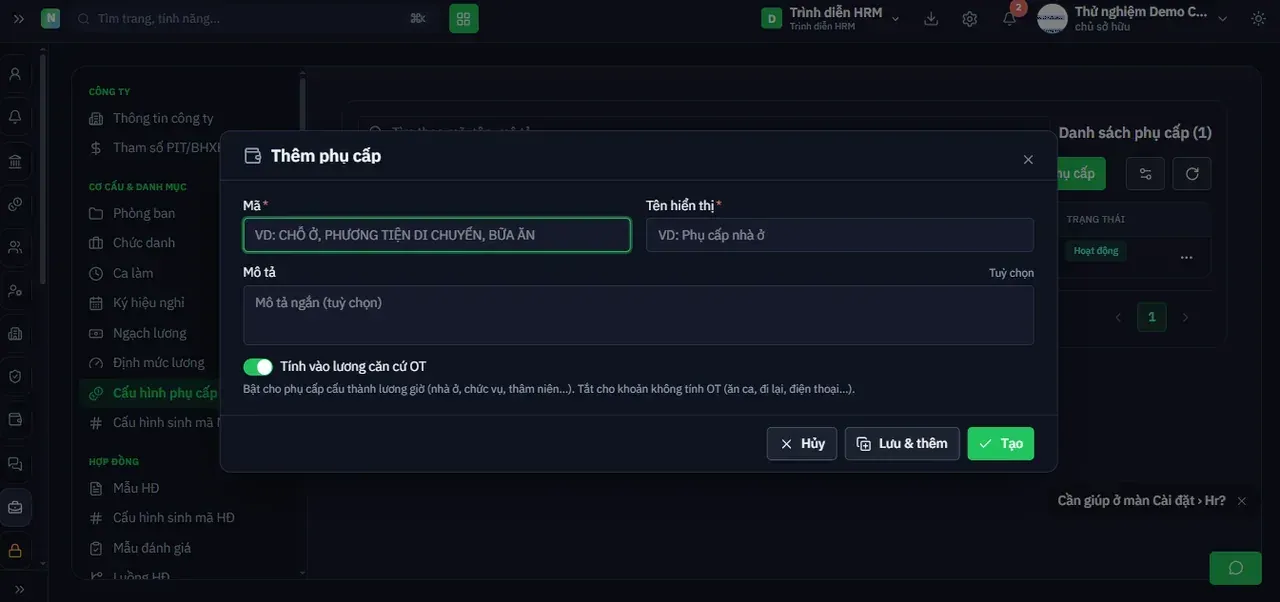
Task: Refresh the allowance list
Action: coord(1192,174)
